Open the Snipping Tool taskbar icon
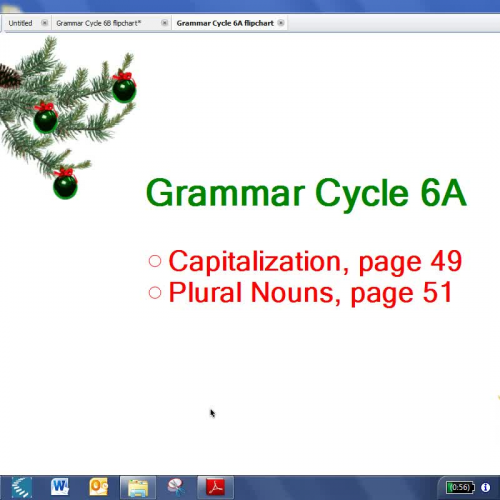 (177, 487)
